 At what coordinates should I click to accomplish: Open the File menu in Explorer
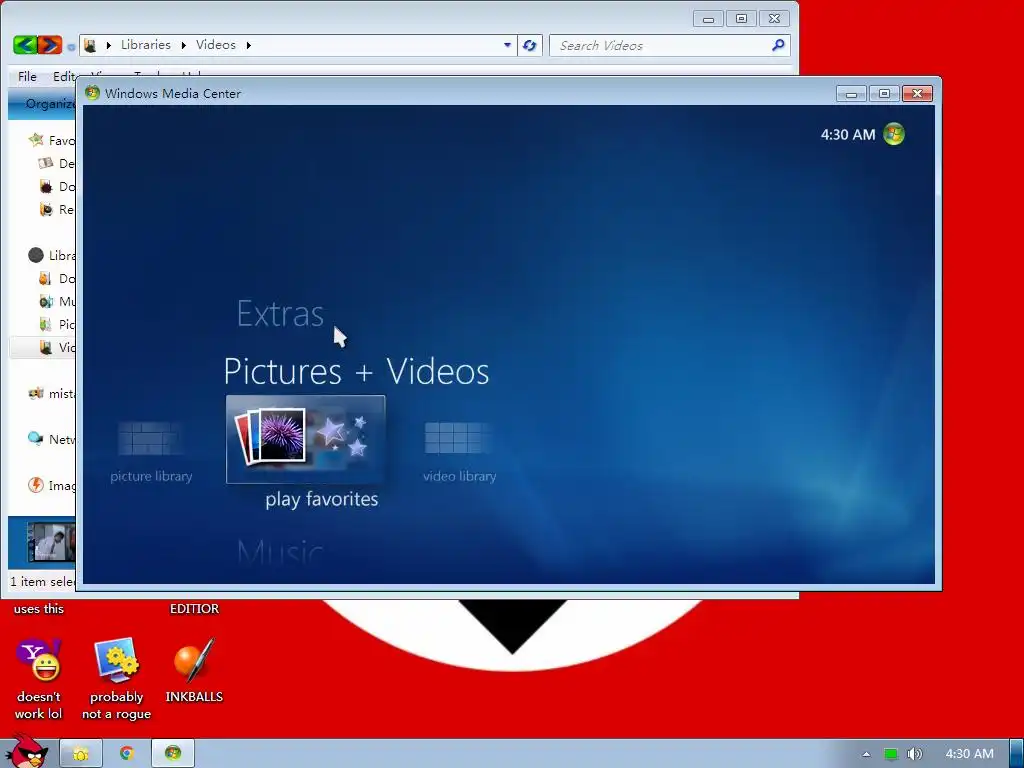(x=27, y=76)
